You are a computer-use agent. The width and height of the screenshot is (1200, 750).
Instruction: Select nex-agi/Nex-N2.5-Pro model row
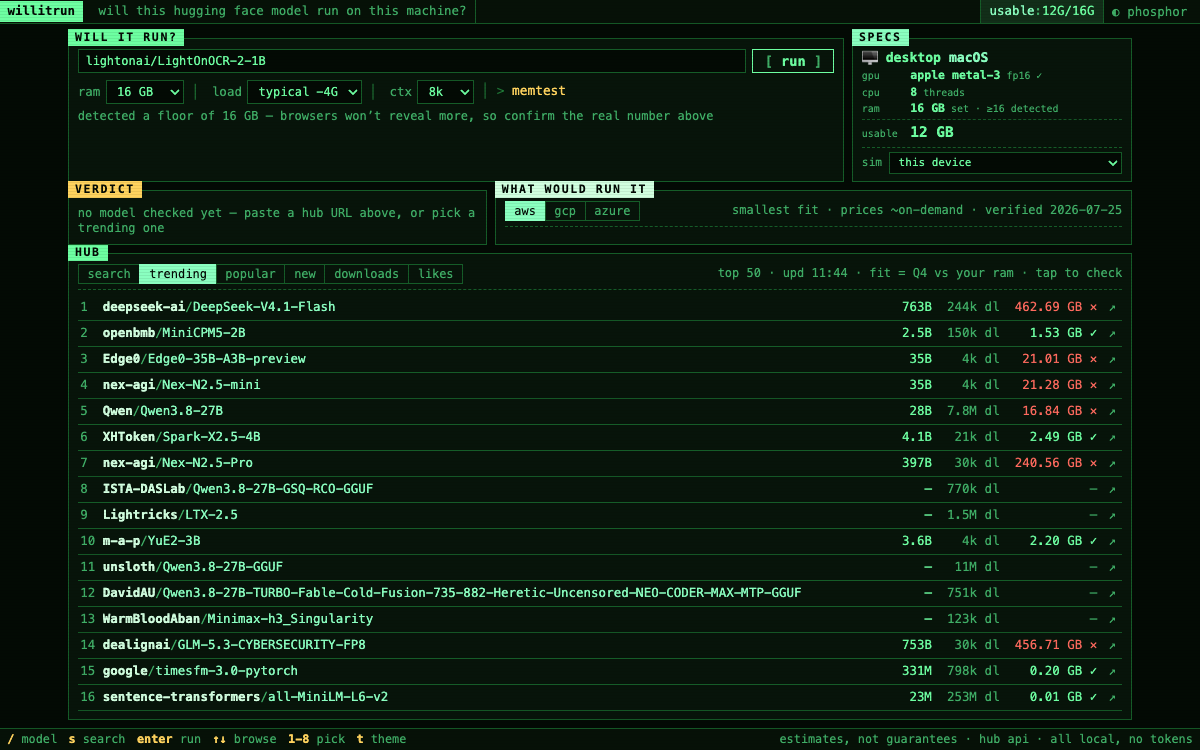[600, 463]
